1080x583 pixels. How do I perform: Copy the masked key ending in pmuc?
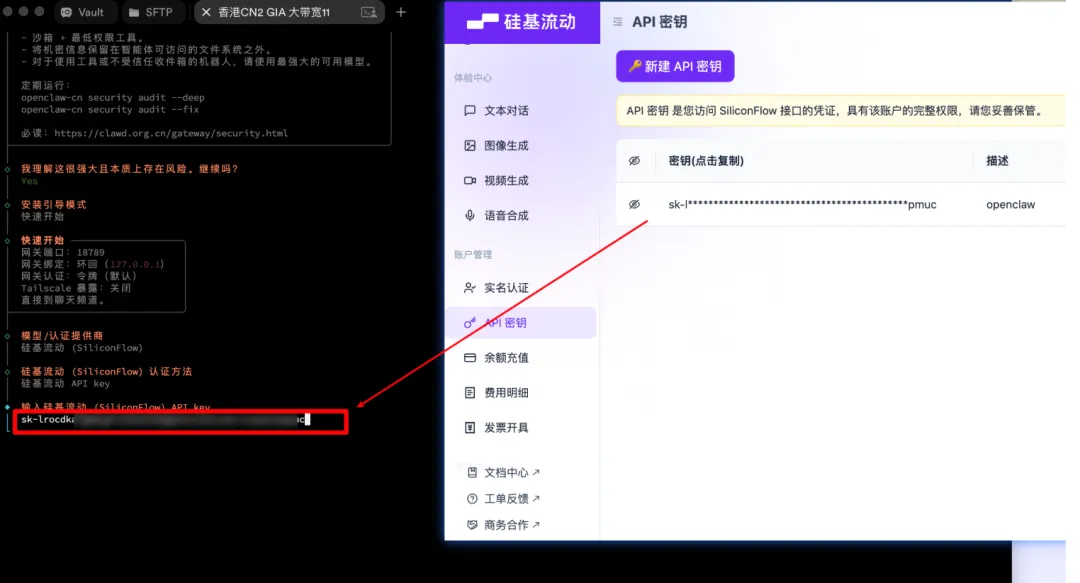(802, 205)
